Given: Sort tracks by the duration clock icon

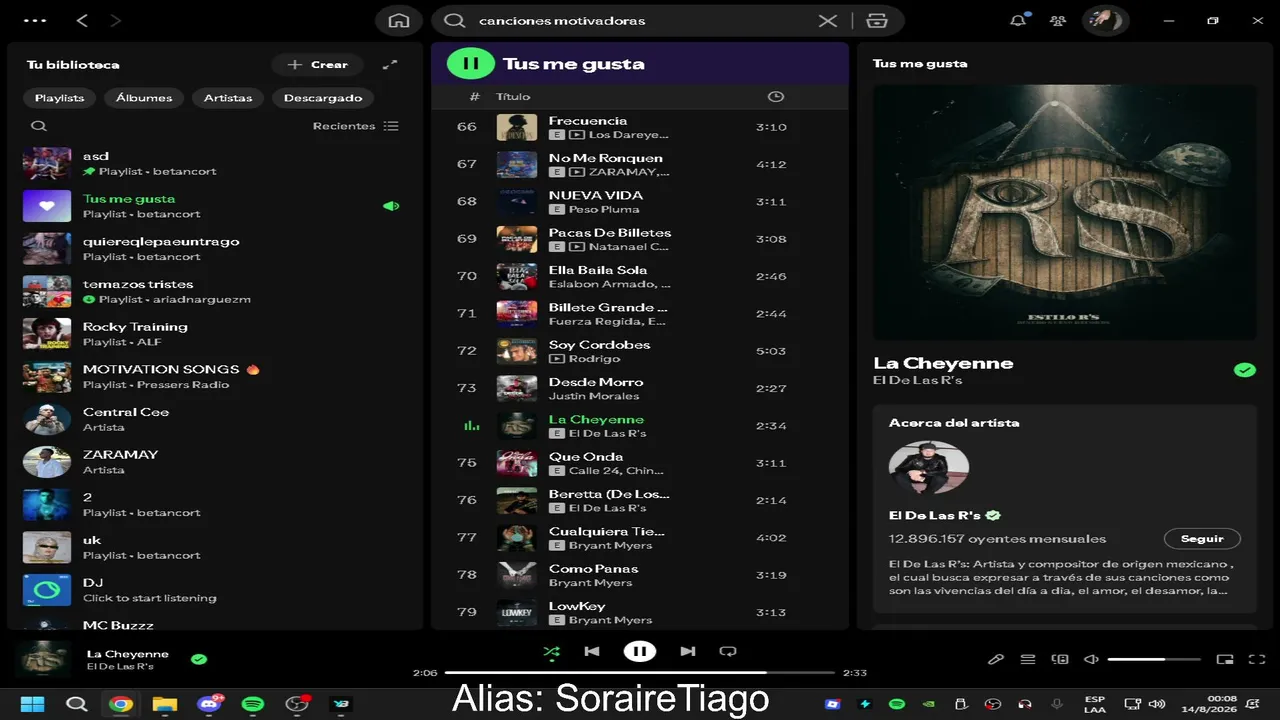Looking at the screenshot, I should [x=775, y=97].
